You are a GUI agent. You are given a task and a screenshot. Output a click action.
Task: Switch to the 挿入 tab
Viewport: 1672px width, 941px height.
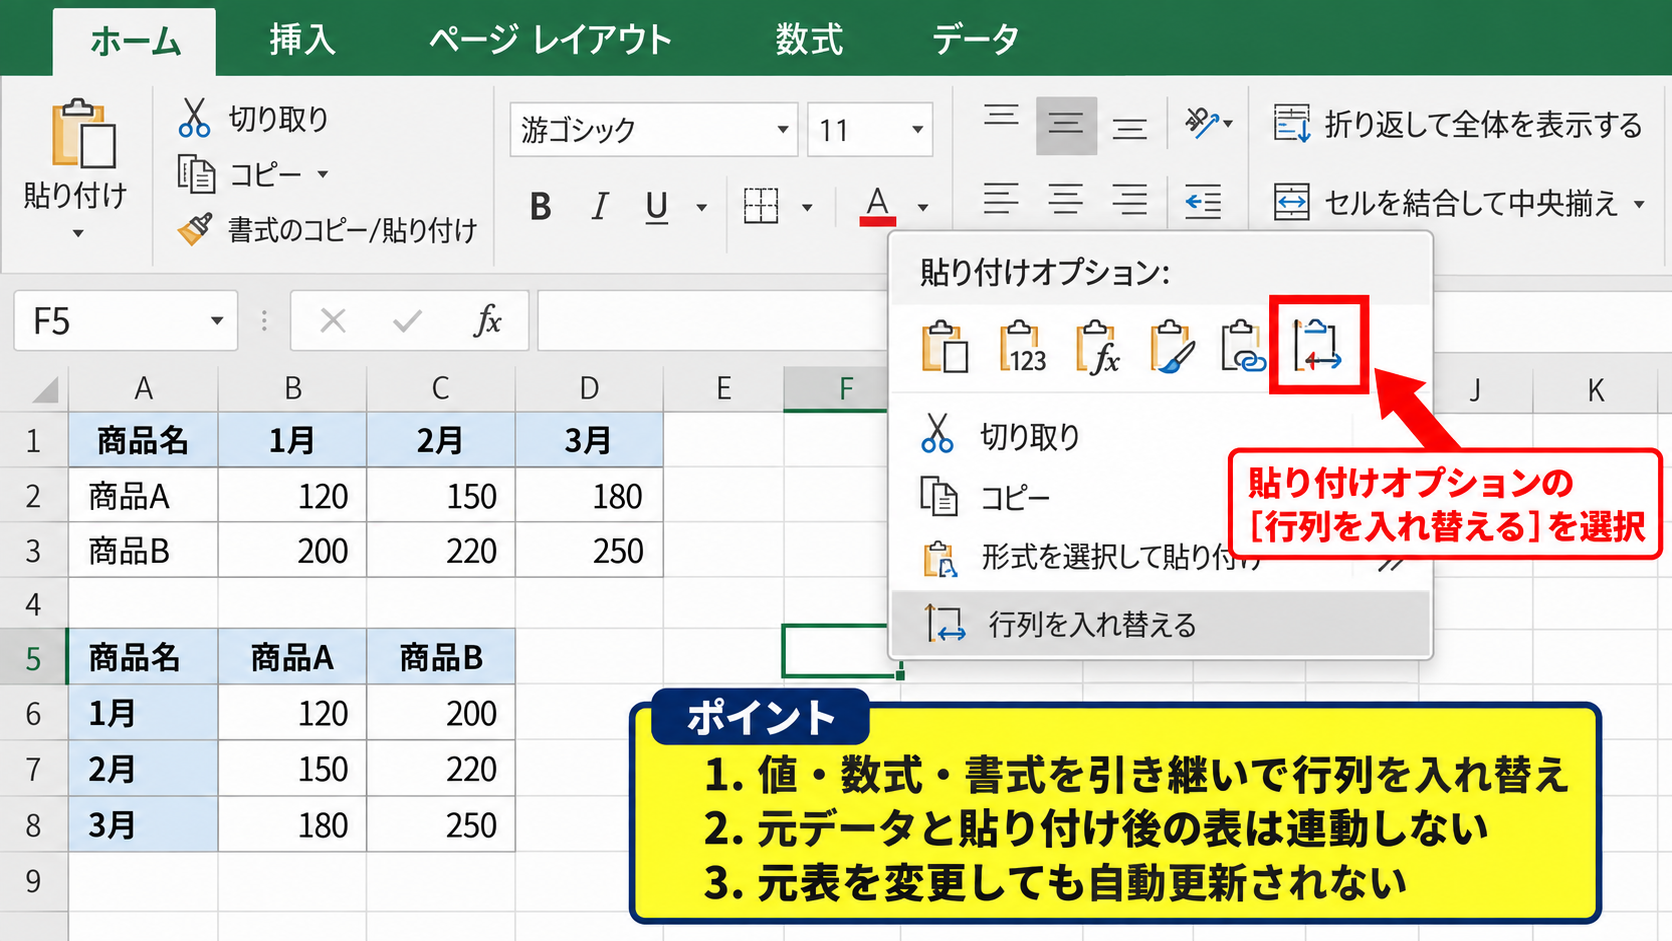pos(302,40)
